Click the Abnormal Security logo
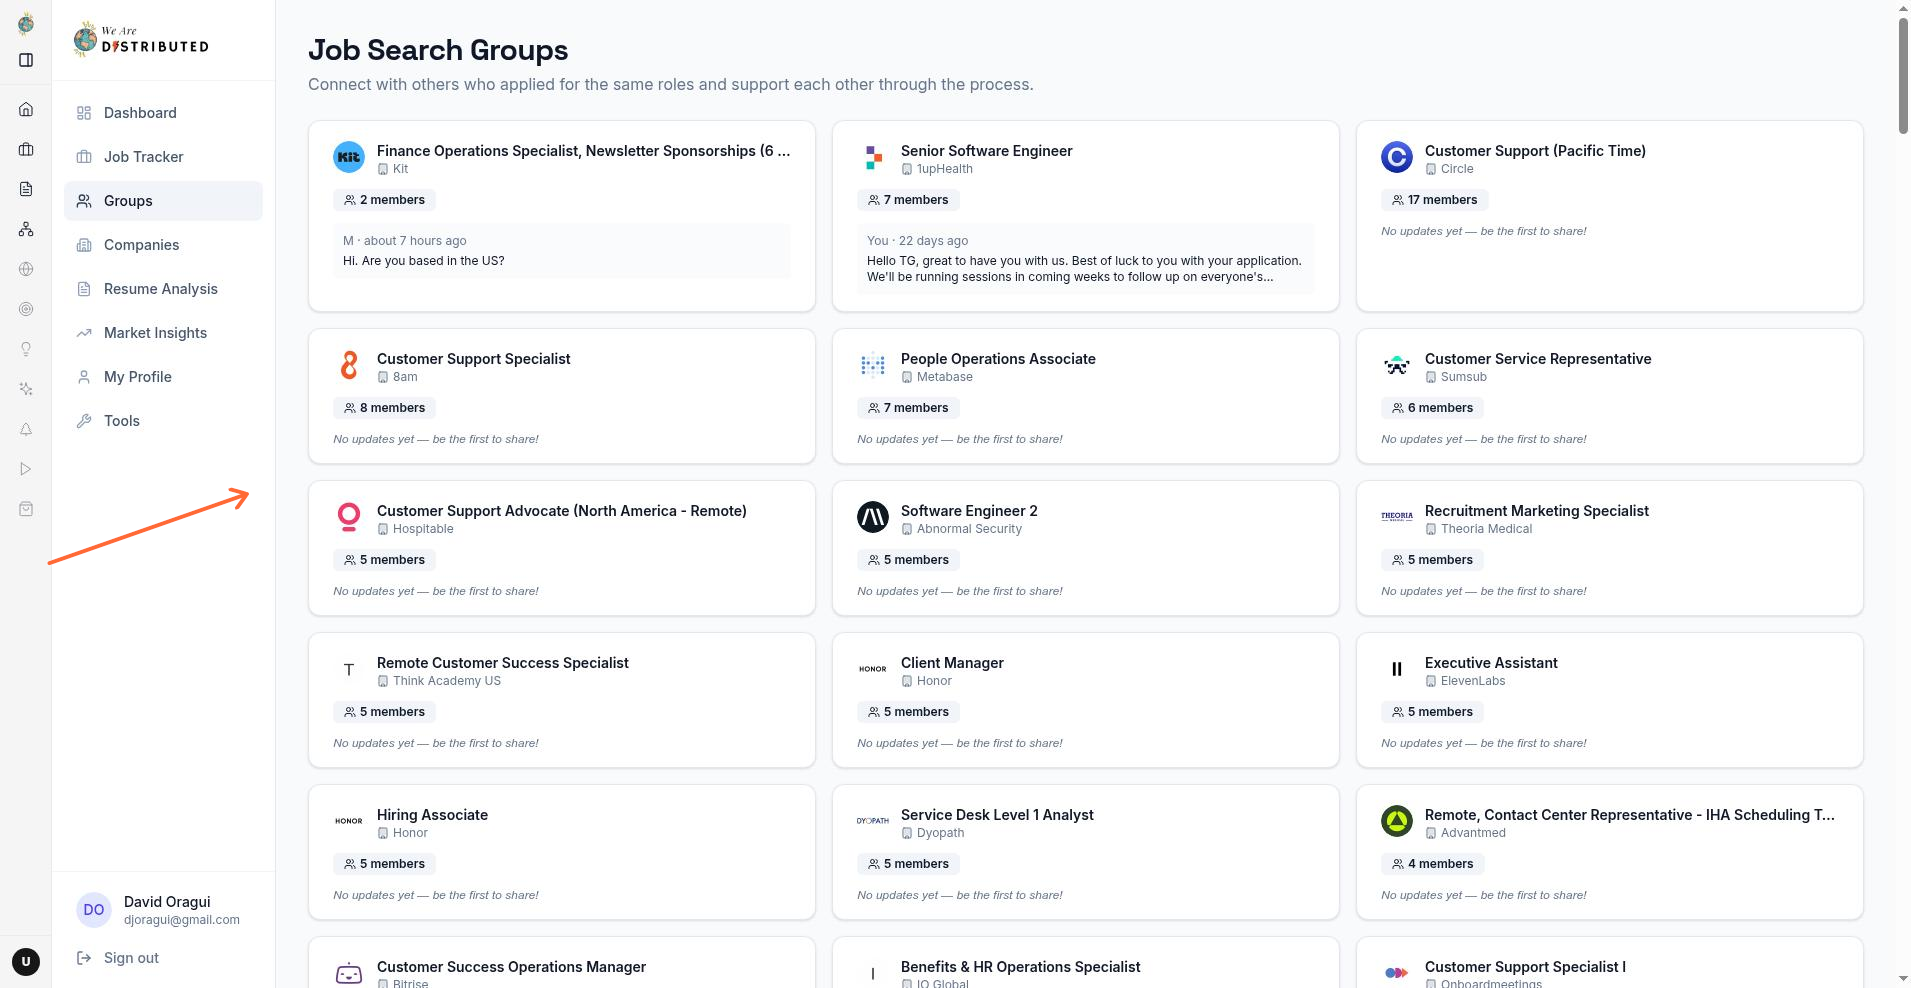The image size is (1911, 988). (x=873, y=517)
